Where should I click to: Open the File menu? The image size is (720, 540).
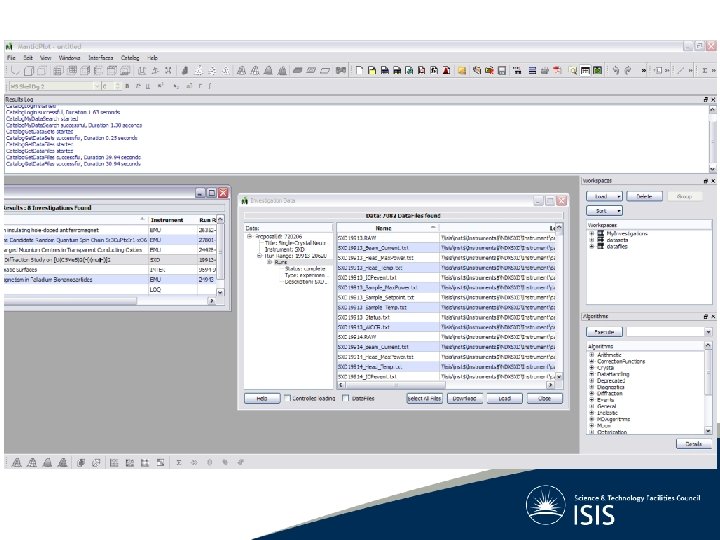point(11,58)
